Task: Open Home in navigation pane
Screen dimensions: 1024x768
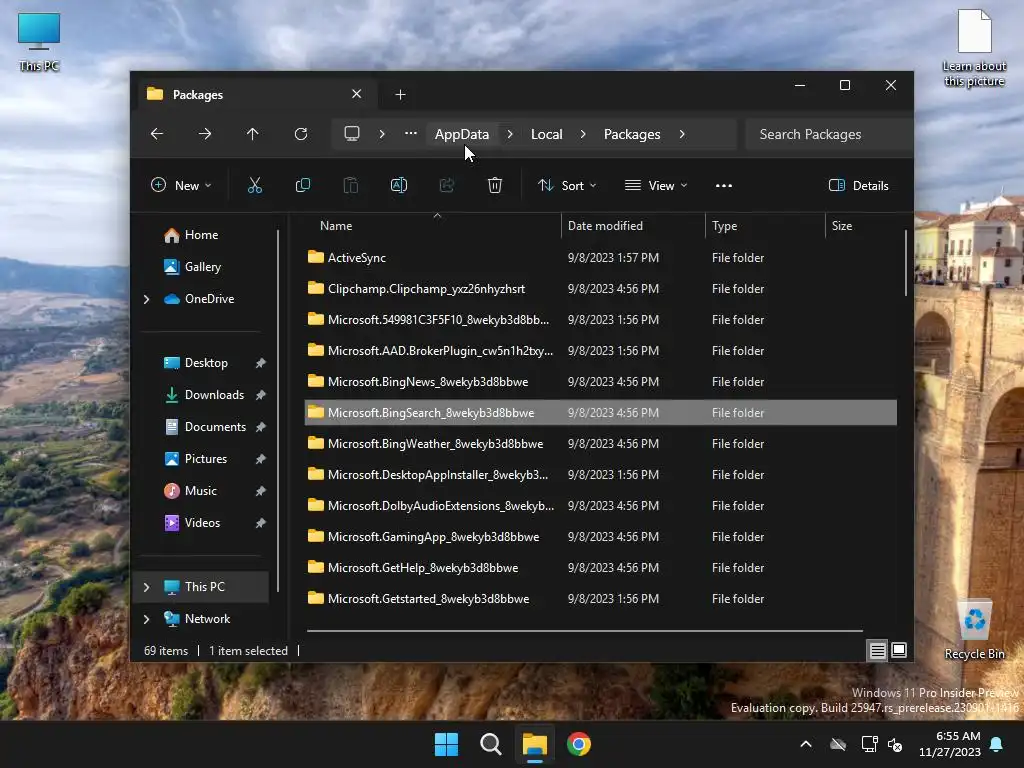Action: 200,235
